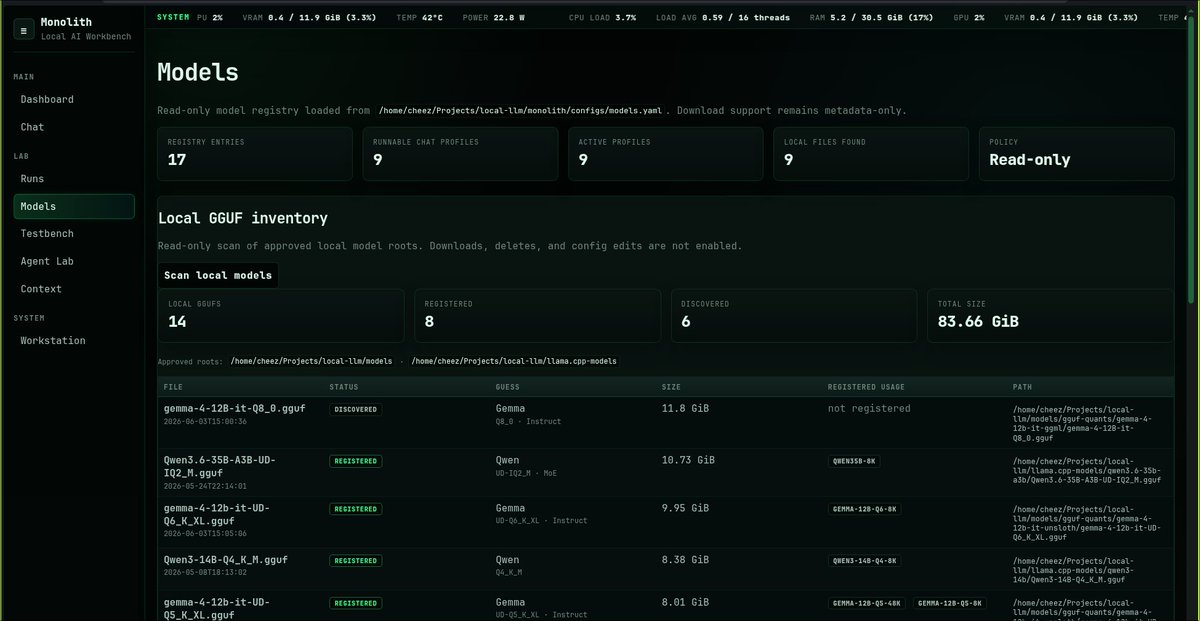1200x621 pixels.
Task: Select file Qwen3.6-35B-A3B-UD-IQ2_M.gguf
Action: [x=220, y=465]
